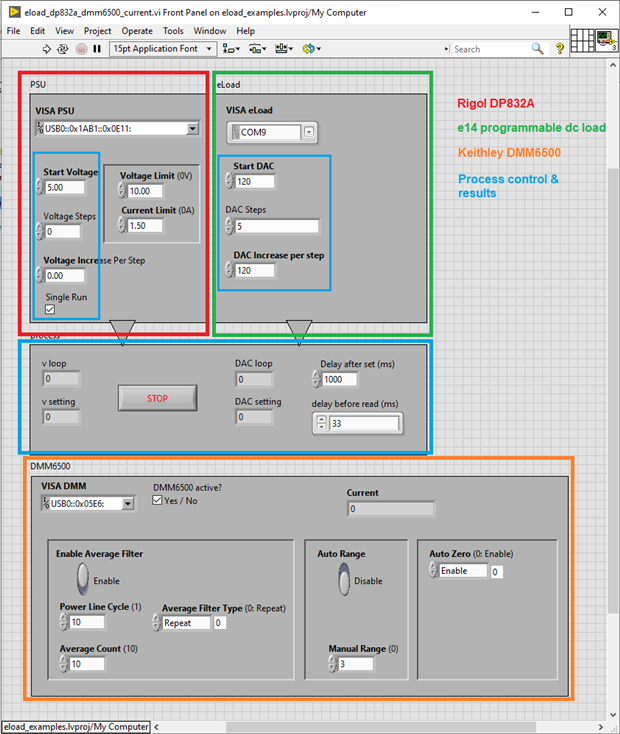Click the Manual Range stepper arrows
The width and height of the screenshot is (620, 734).
332,664
